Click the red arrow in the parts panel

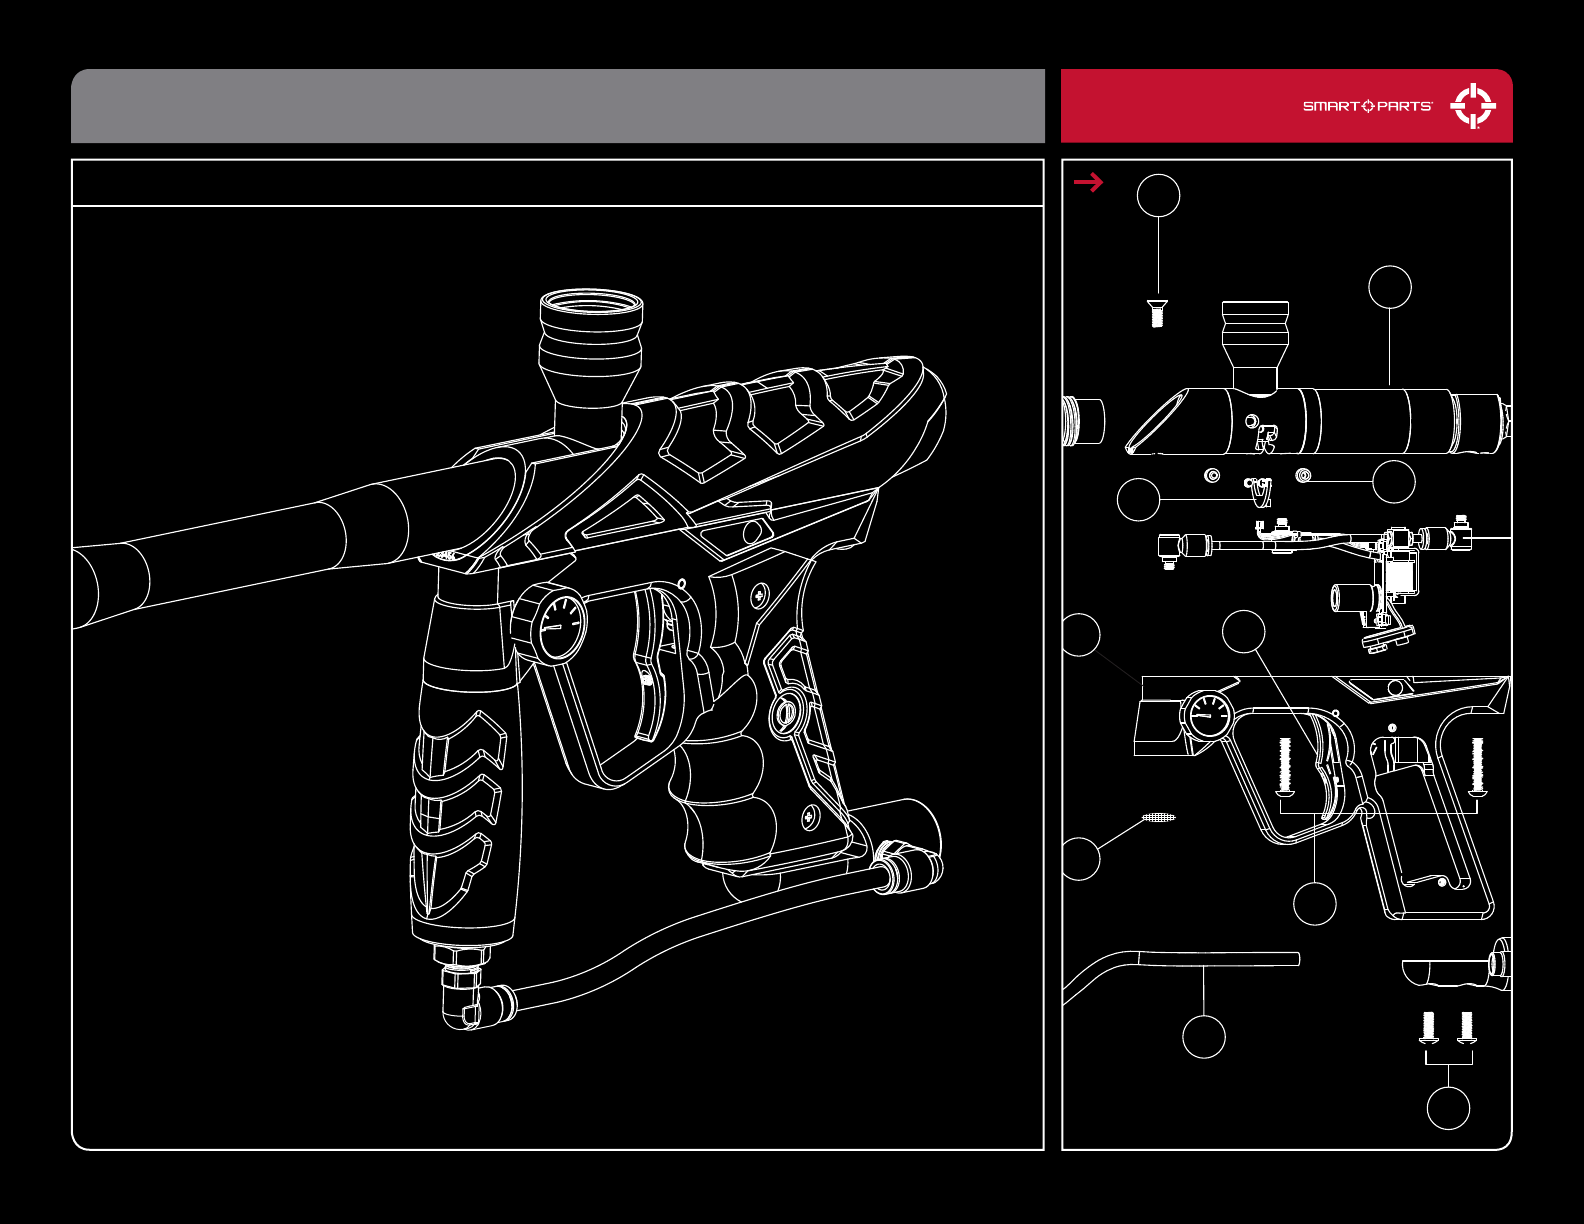point(1088,182)
